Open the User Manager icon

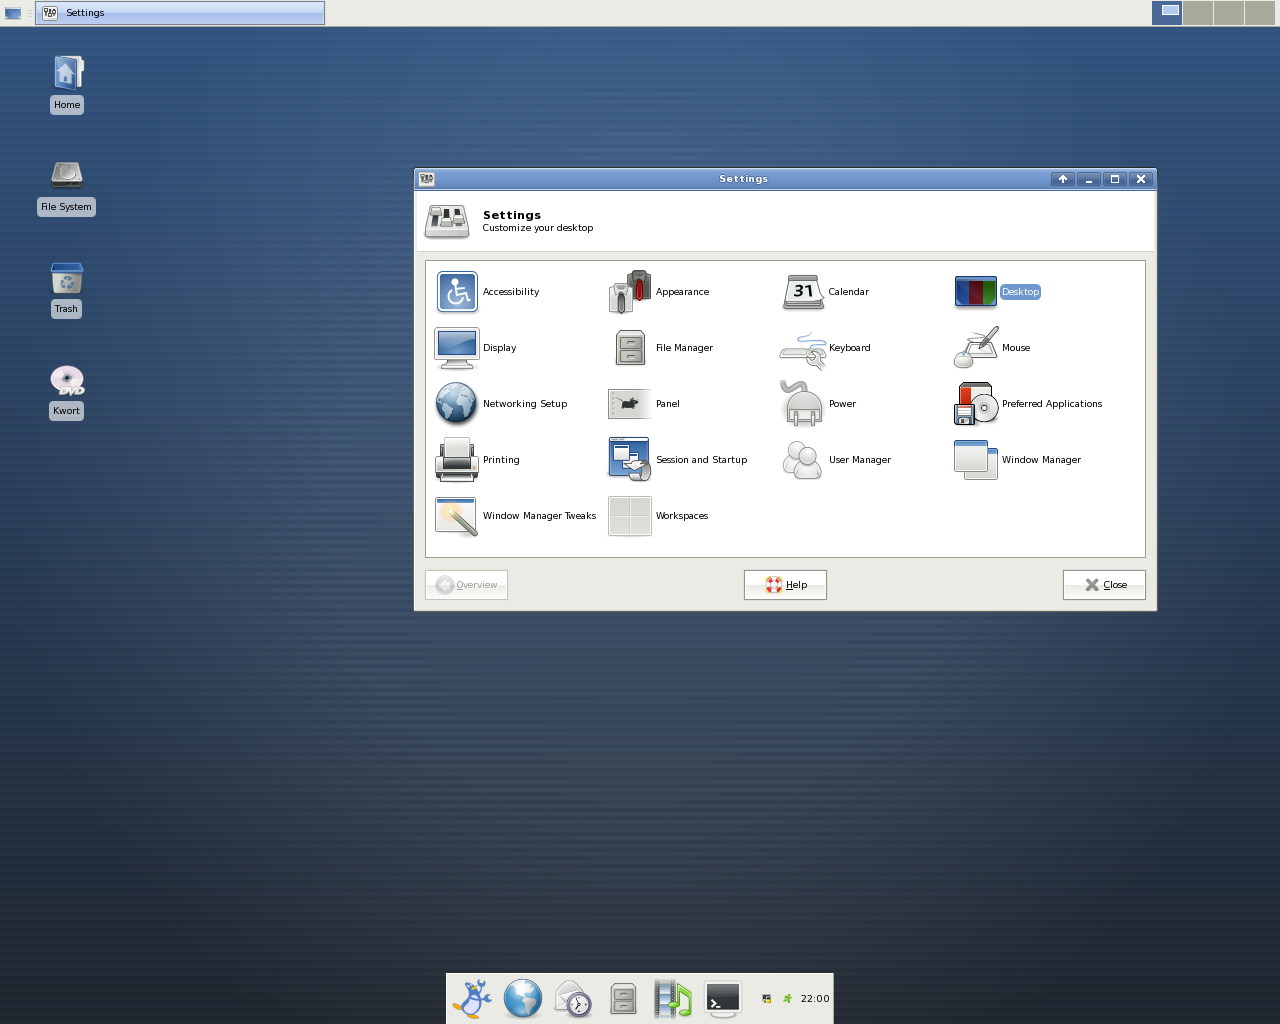(x=803, y=460)
